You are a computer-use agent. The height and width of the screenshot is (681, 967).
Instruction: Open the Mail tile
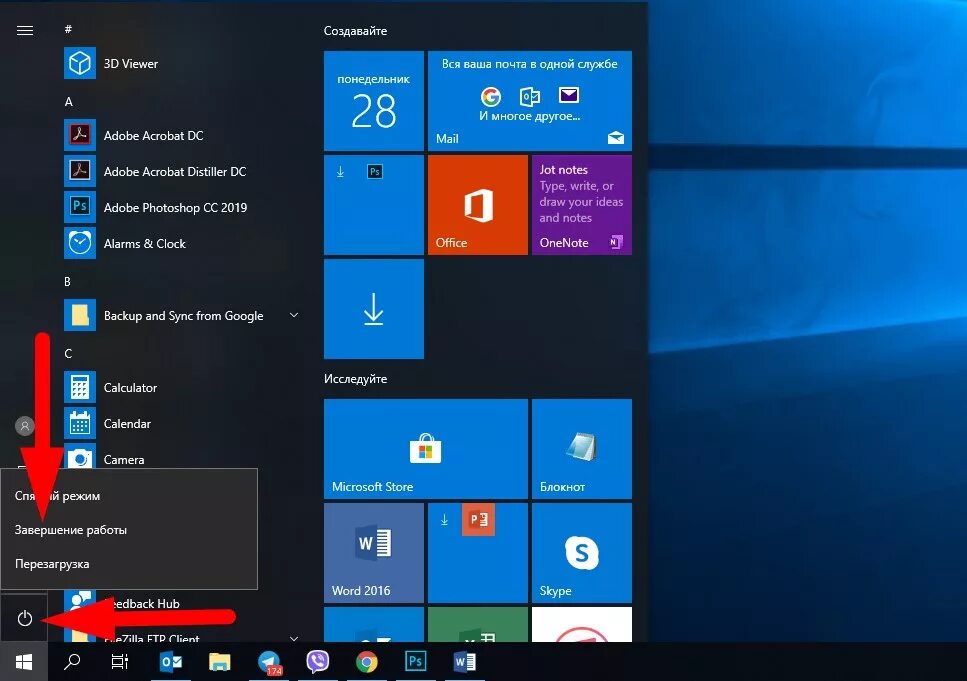point(530,101)
